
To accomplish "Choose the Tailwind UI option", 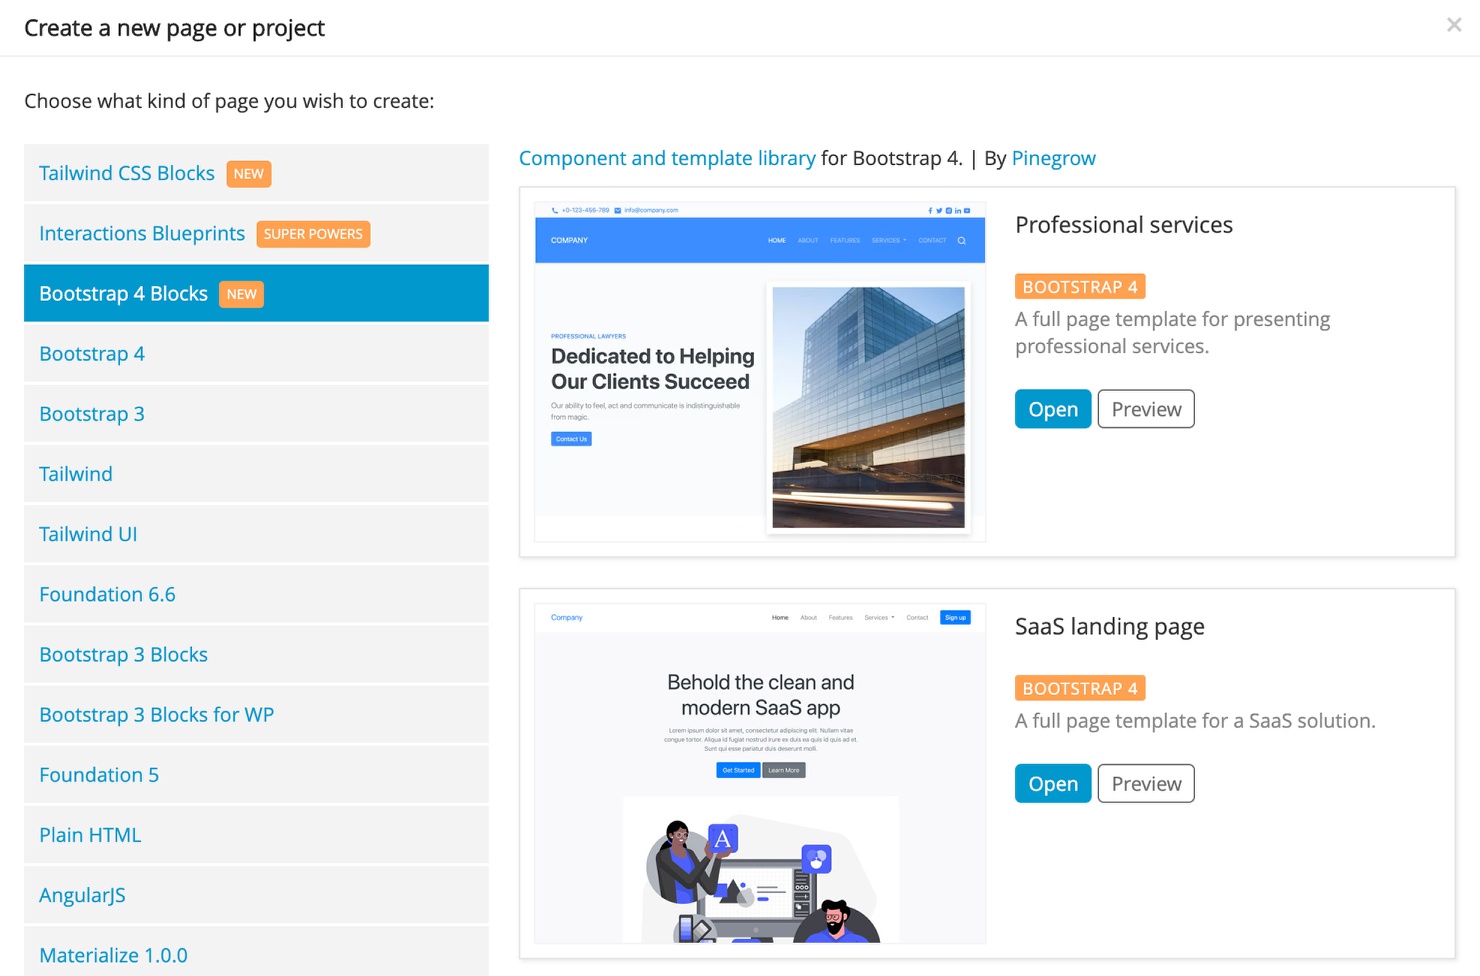I will [x=256, y=534].
